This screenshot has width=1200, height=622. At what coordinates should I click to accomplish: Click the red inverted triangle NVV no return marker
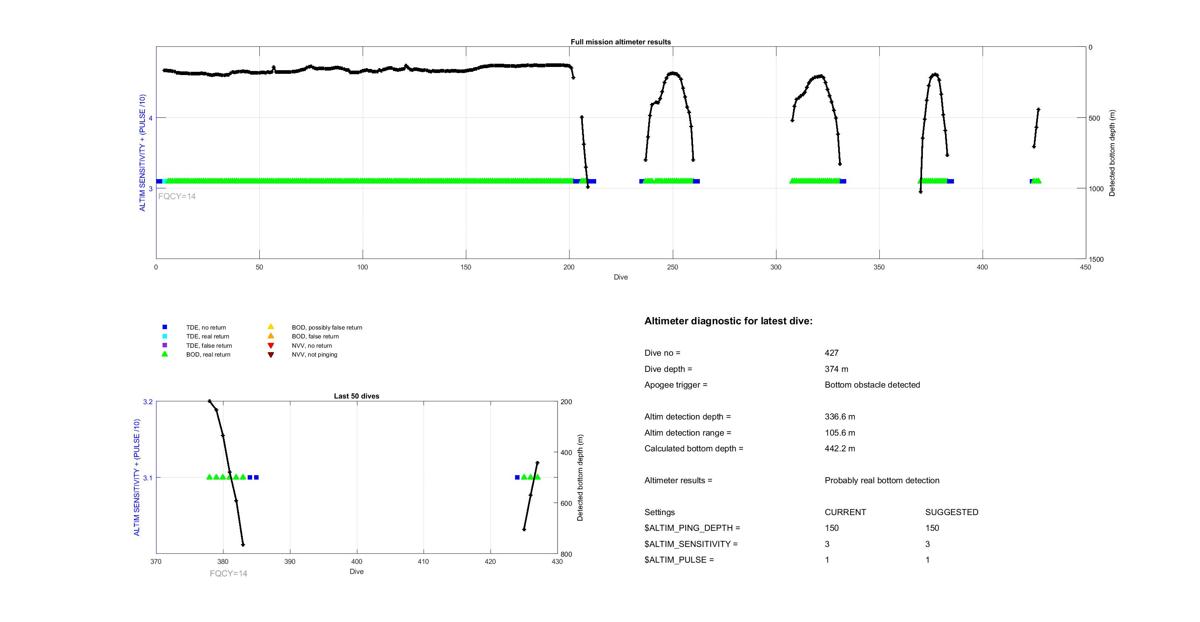270,345
